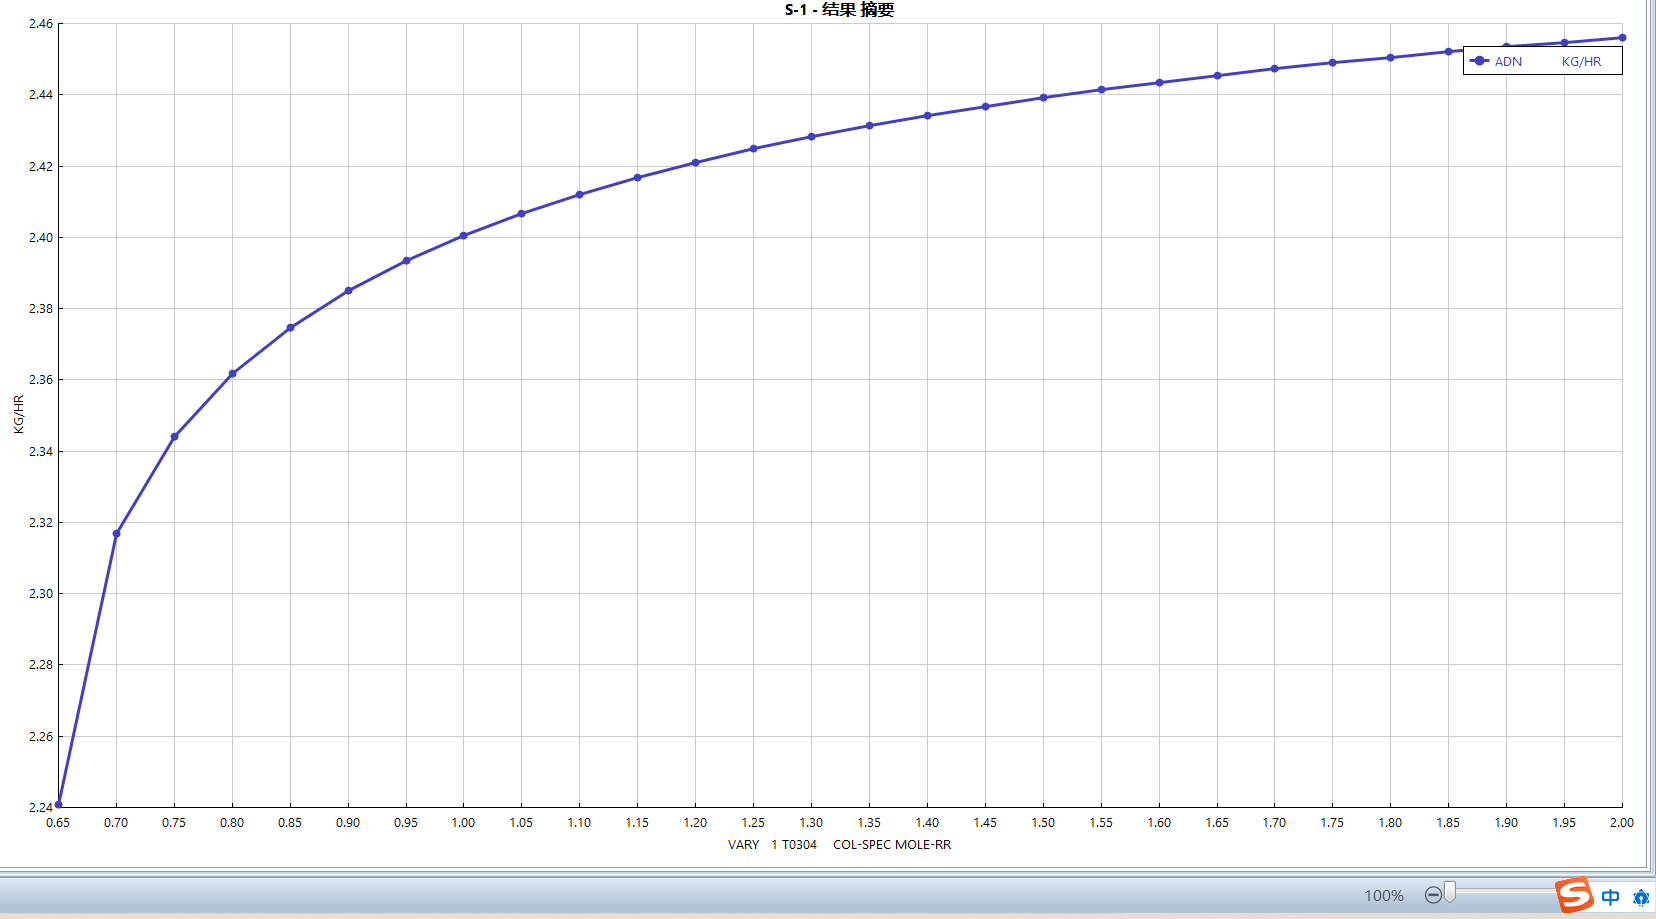This screenshot has height=919, width=1656.
Task: Click the x-axis tick label 1.25
Action: click(753, 823)
